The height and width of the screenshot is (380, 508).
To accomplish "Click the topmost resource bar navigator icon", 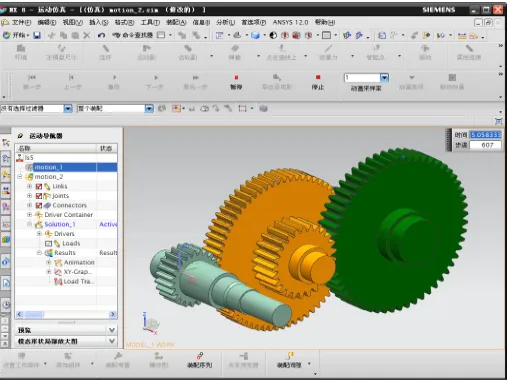I will (x=6, y=143).
